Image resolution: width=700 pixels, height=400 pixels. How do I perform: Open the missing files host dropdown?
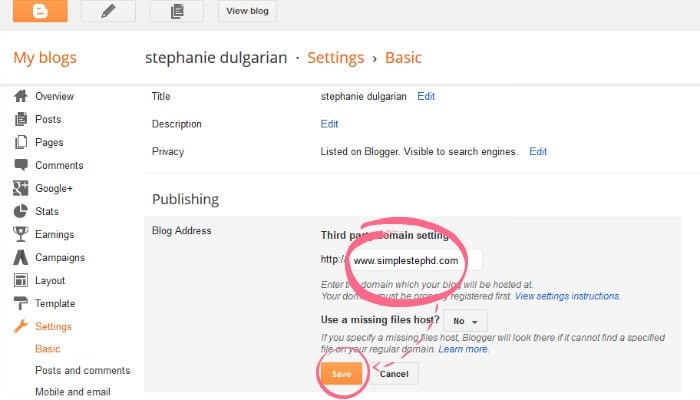465,321
